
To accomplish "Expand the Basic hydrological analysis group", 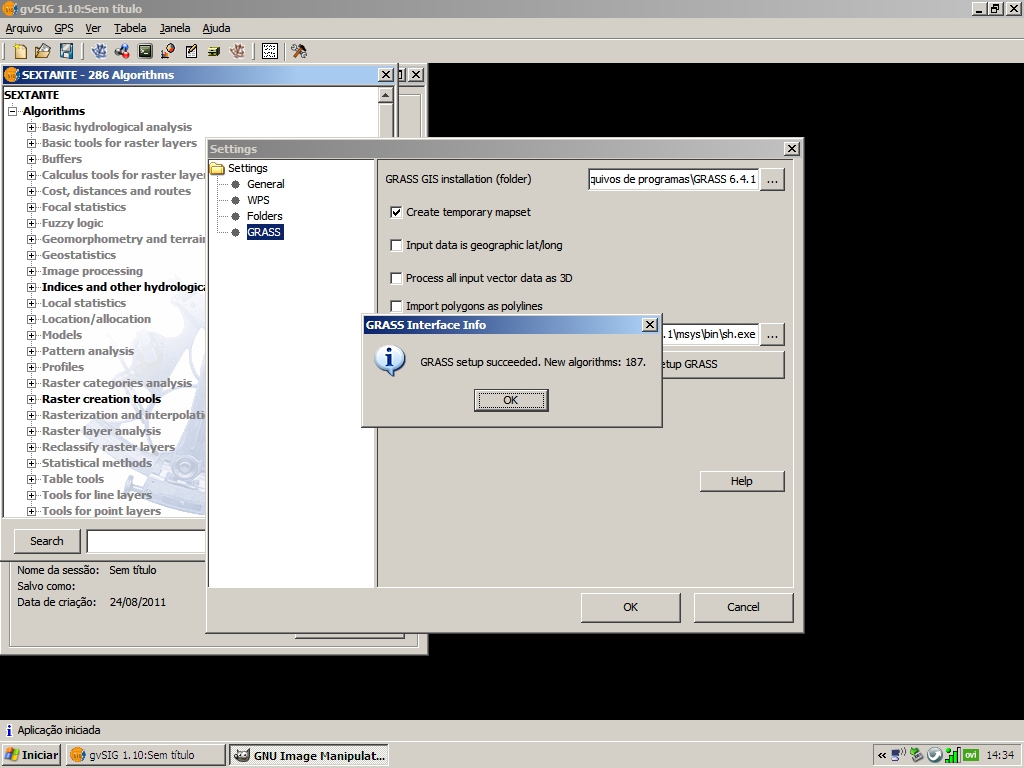I will click(32, 127).
